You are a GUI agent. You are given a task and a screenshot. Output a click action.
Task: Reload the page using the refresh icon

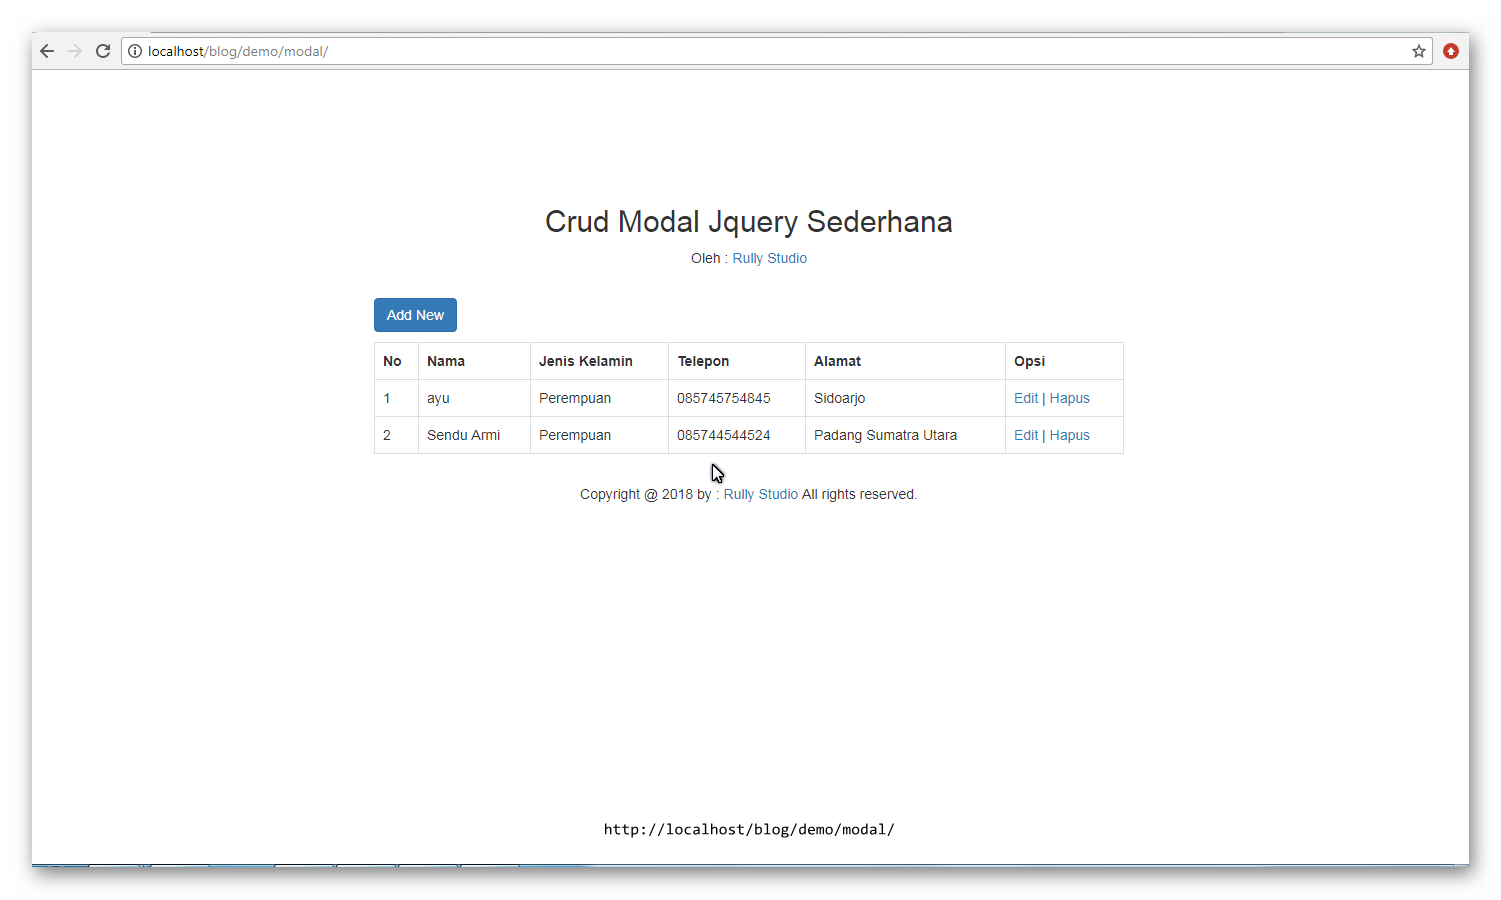click(x=103, y=50)
